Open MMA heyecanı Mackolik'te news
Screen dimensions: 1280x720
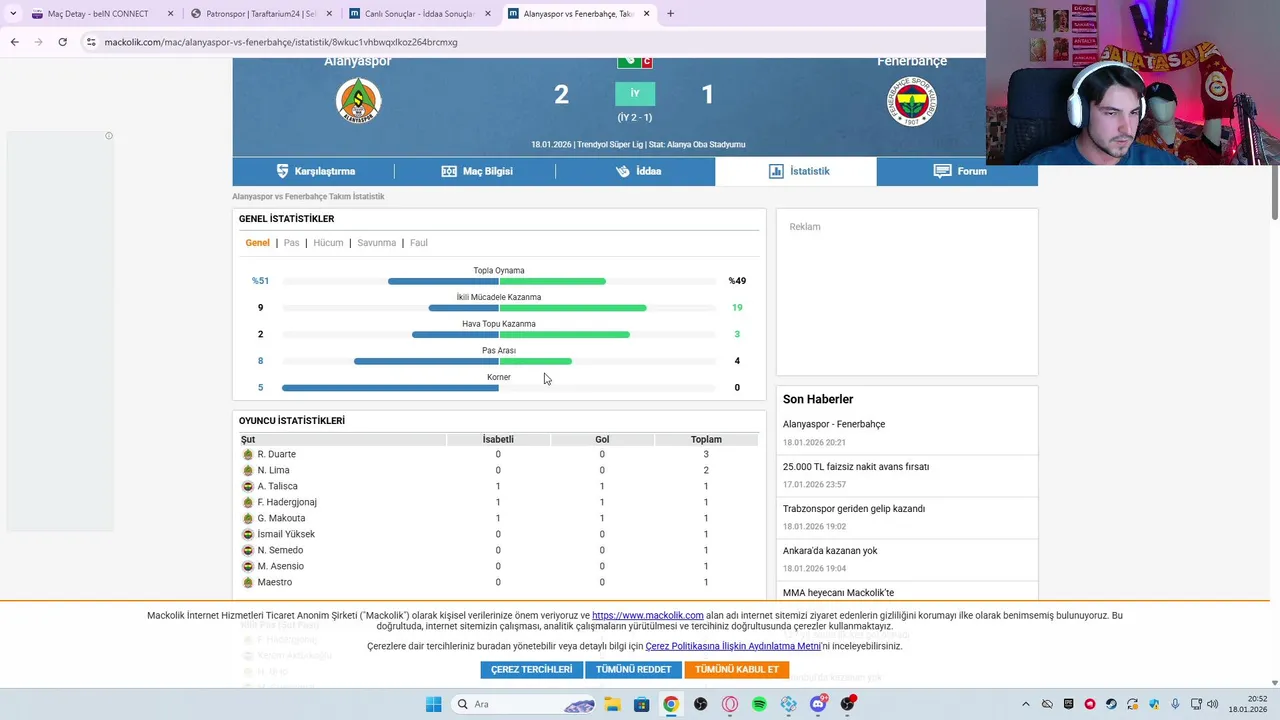839,592
